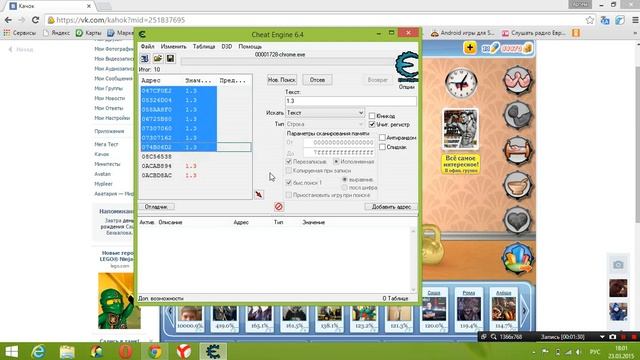Open the process list icon in Cheat Engine

tap(144, 59)
